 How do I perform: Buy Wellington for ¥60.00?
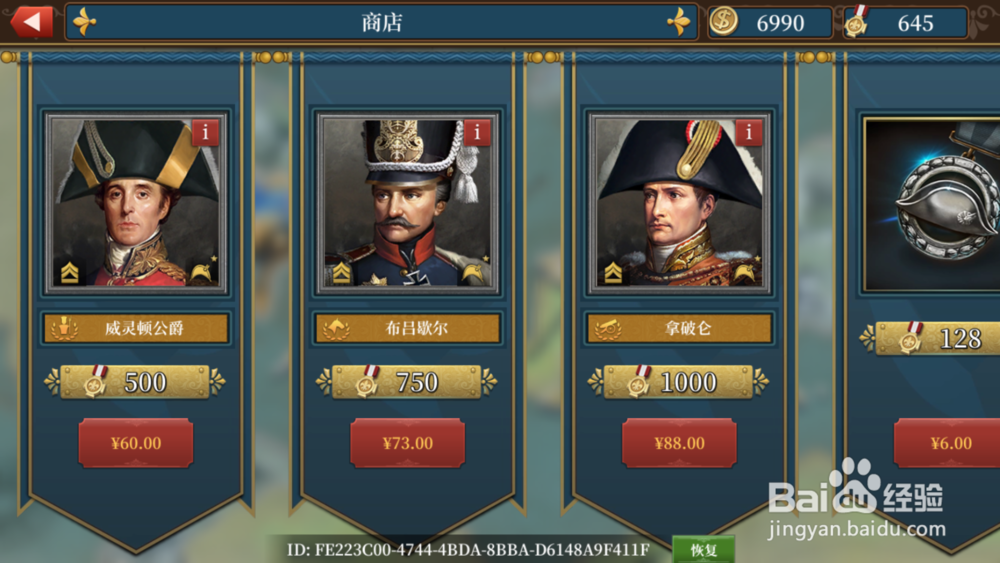point(136,443)
